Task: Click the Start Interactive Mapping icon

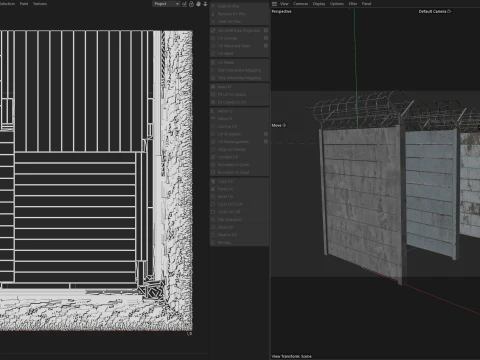Action: (x=213, y=70)
